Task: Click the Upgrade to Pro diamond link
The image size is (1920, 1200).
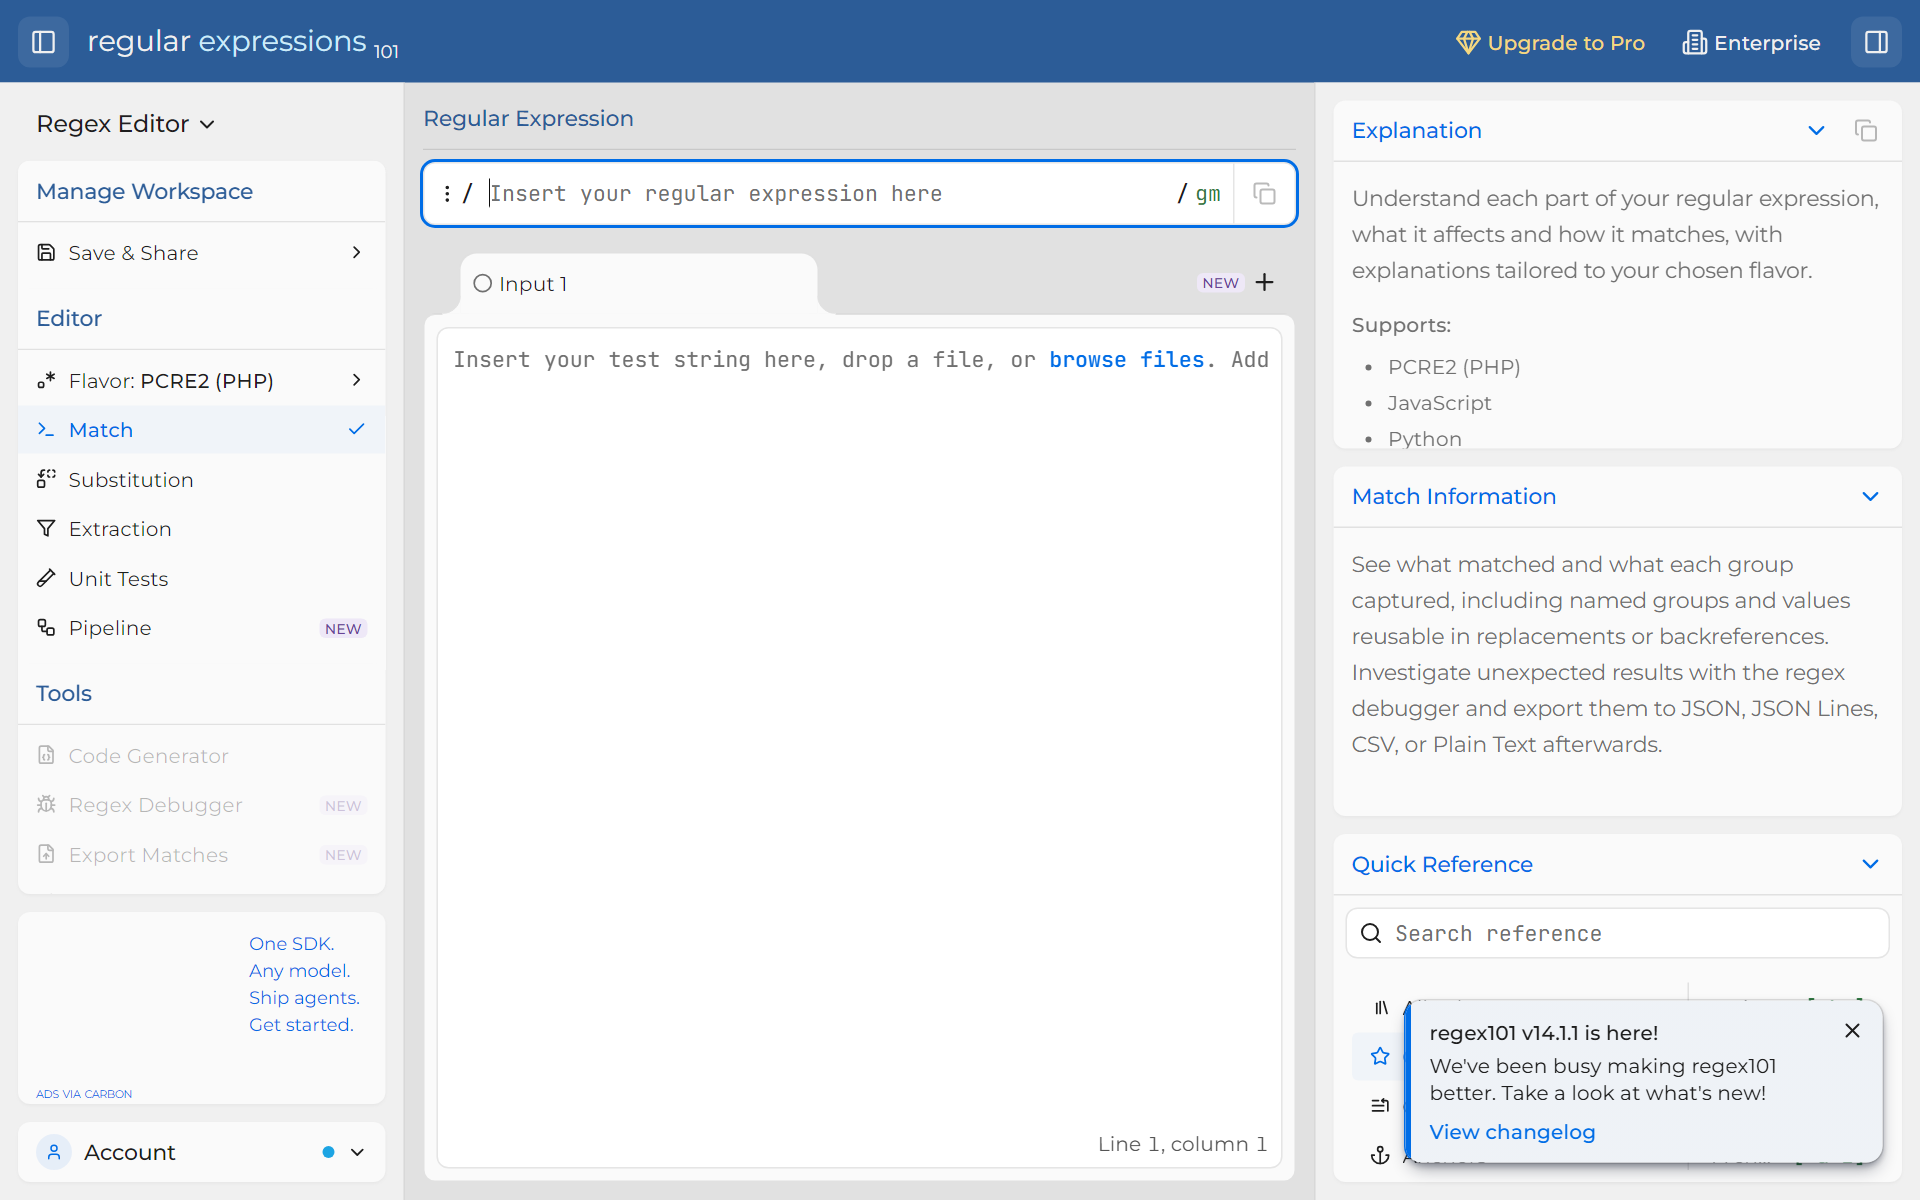Action: tap(1550, 42)
